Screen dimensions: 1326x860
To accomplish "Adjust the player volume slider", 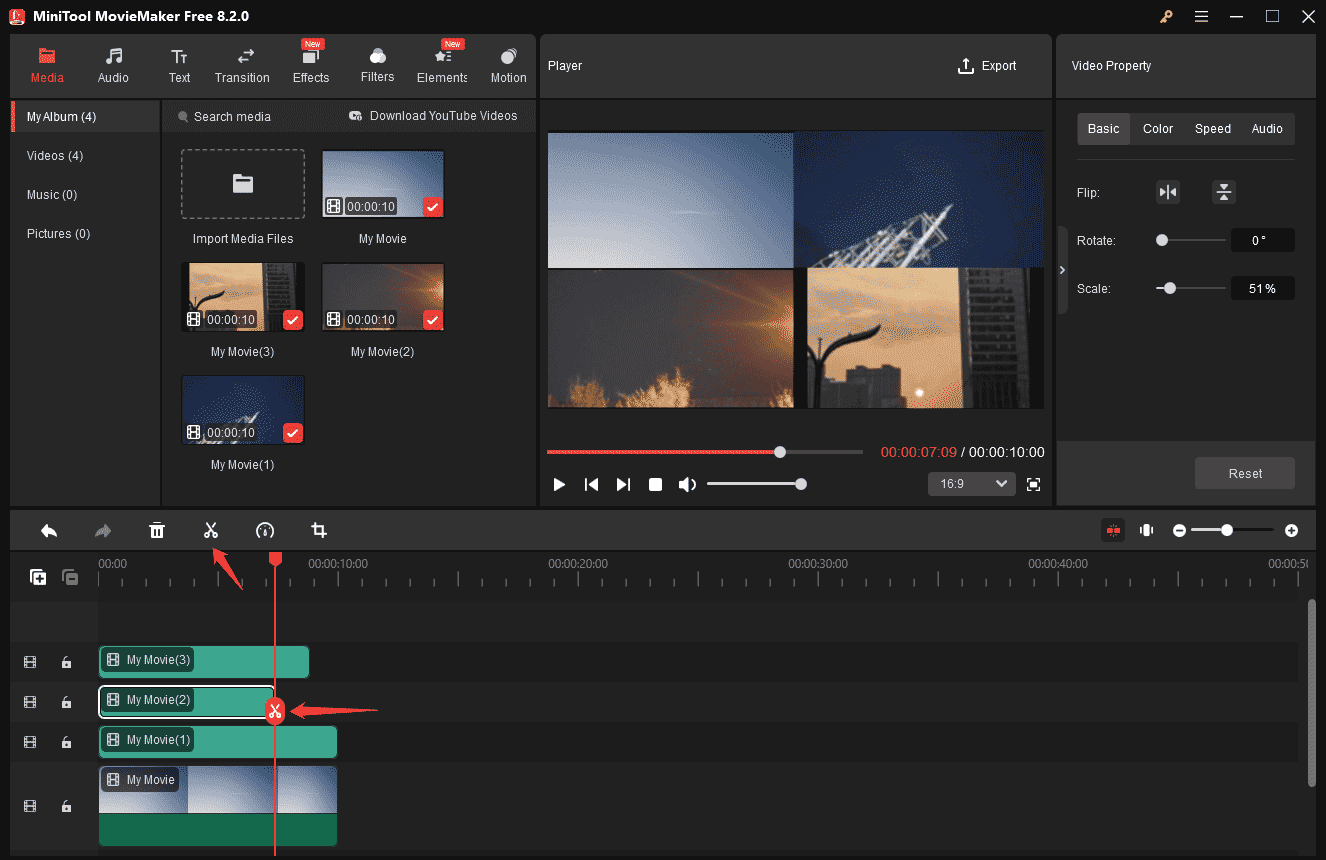I will (x=755, y=484).
